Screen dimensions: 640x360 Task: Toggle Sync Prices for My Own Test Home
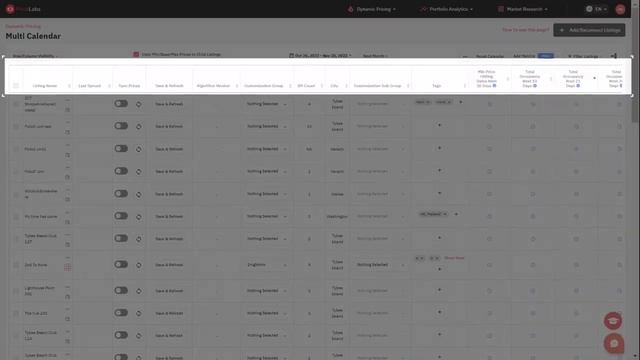pyautogui.click(x=121, y=216)
